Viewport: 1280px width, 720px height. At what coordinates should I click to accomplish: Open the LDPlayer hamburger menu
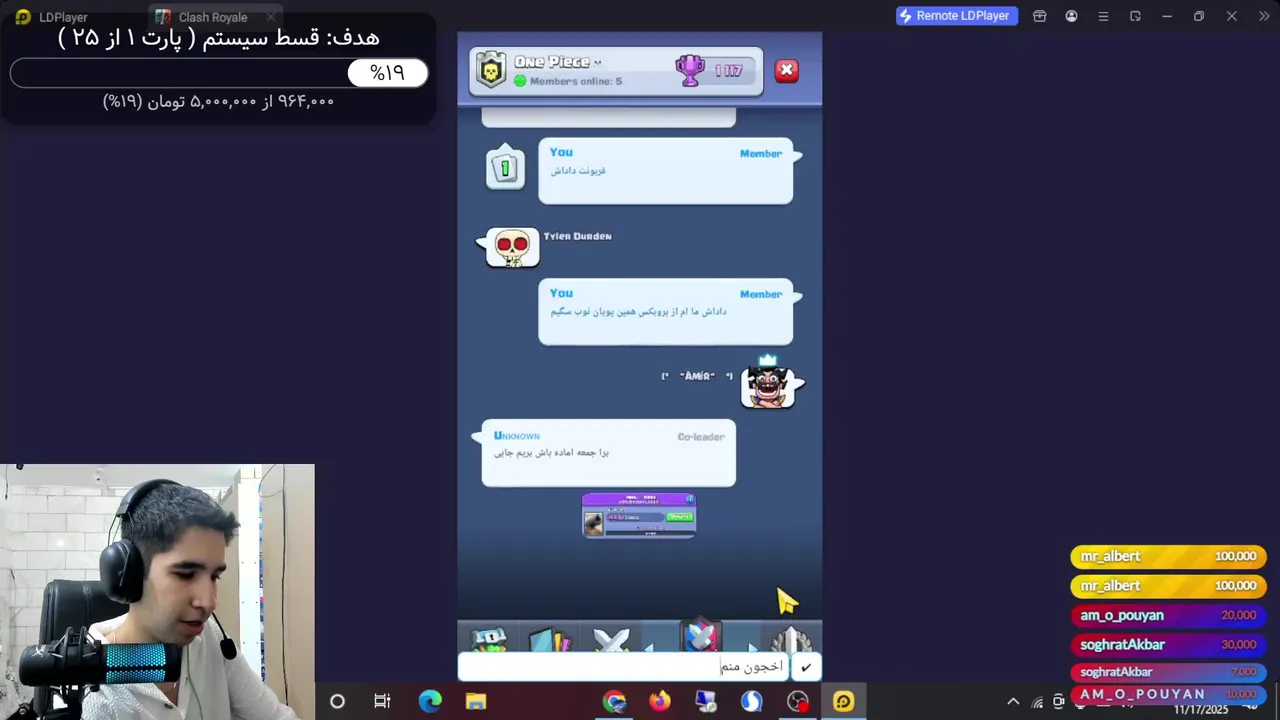pos(1103,16)
